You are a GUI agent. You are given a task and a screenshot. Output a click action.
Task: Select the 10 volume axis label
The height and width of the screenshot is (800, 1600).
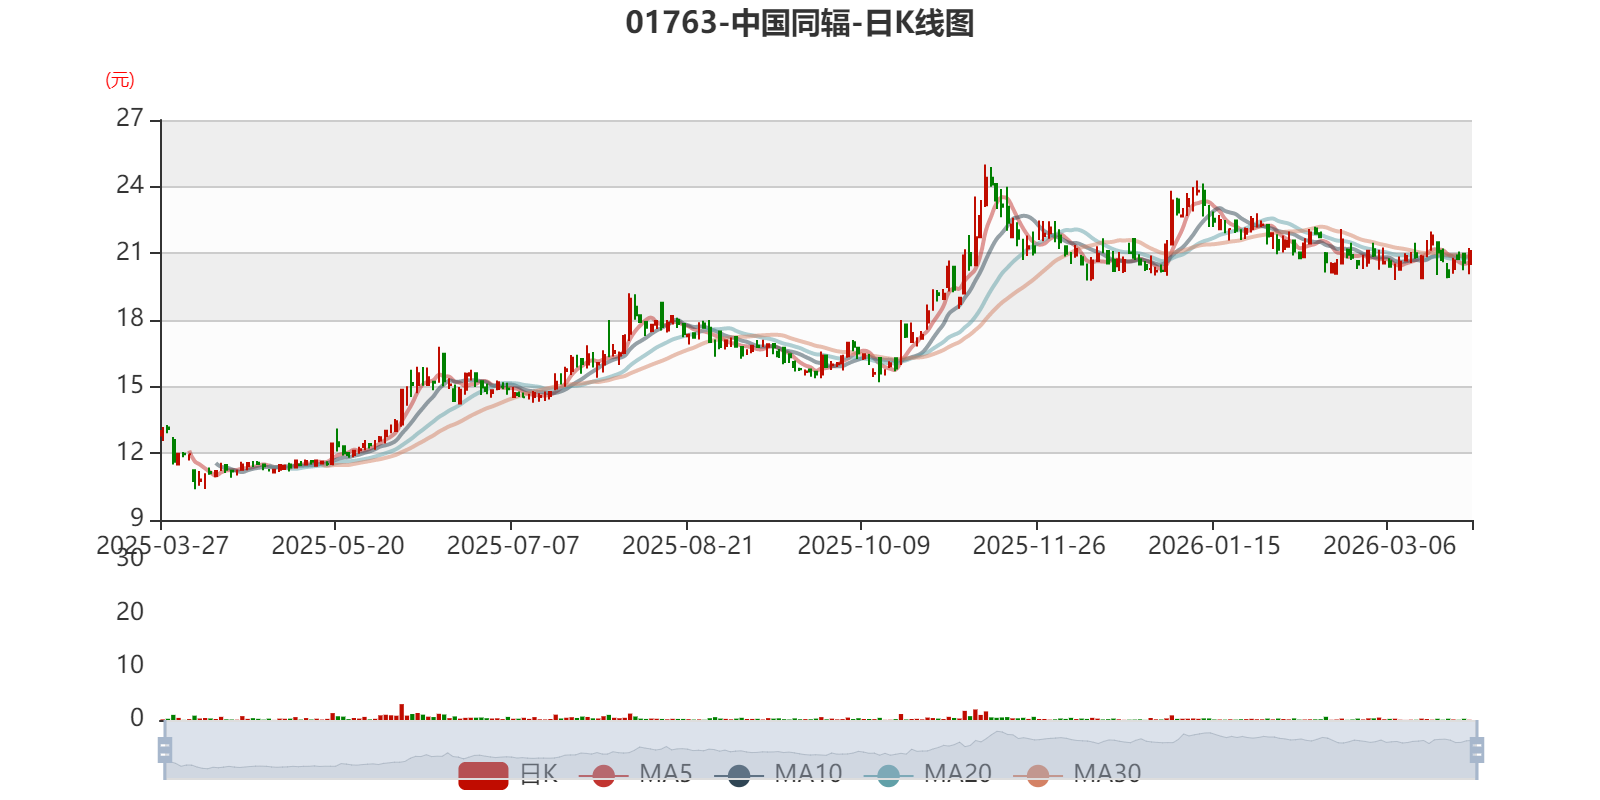click(130, 665)
